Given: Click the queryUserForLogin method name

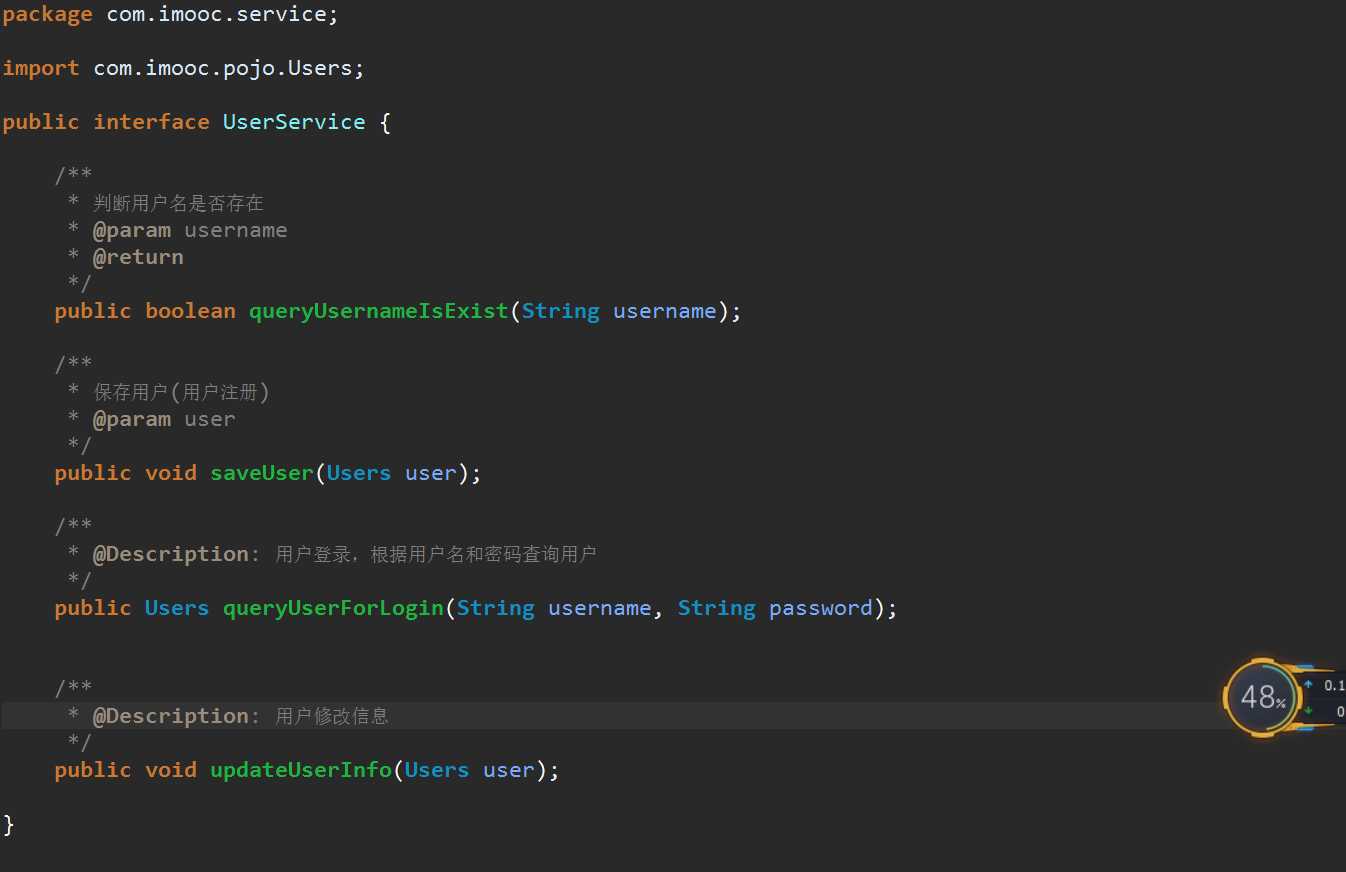Looking at the screenshot, I should click(333, 608).
